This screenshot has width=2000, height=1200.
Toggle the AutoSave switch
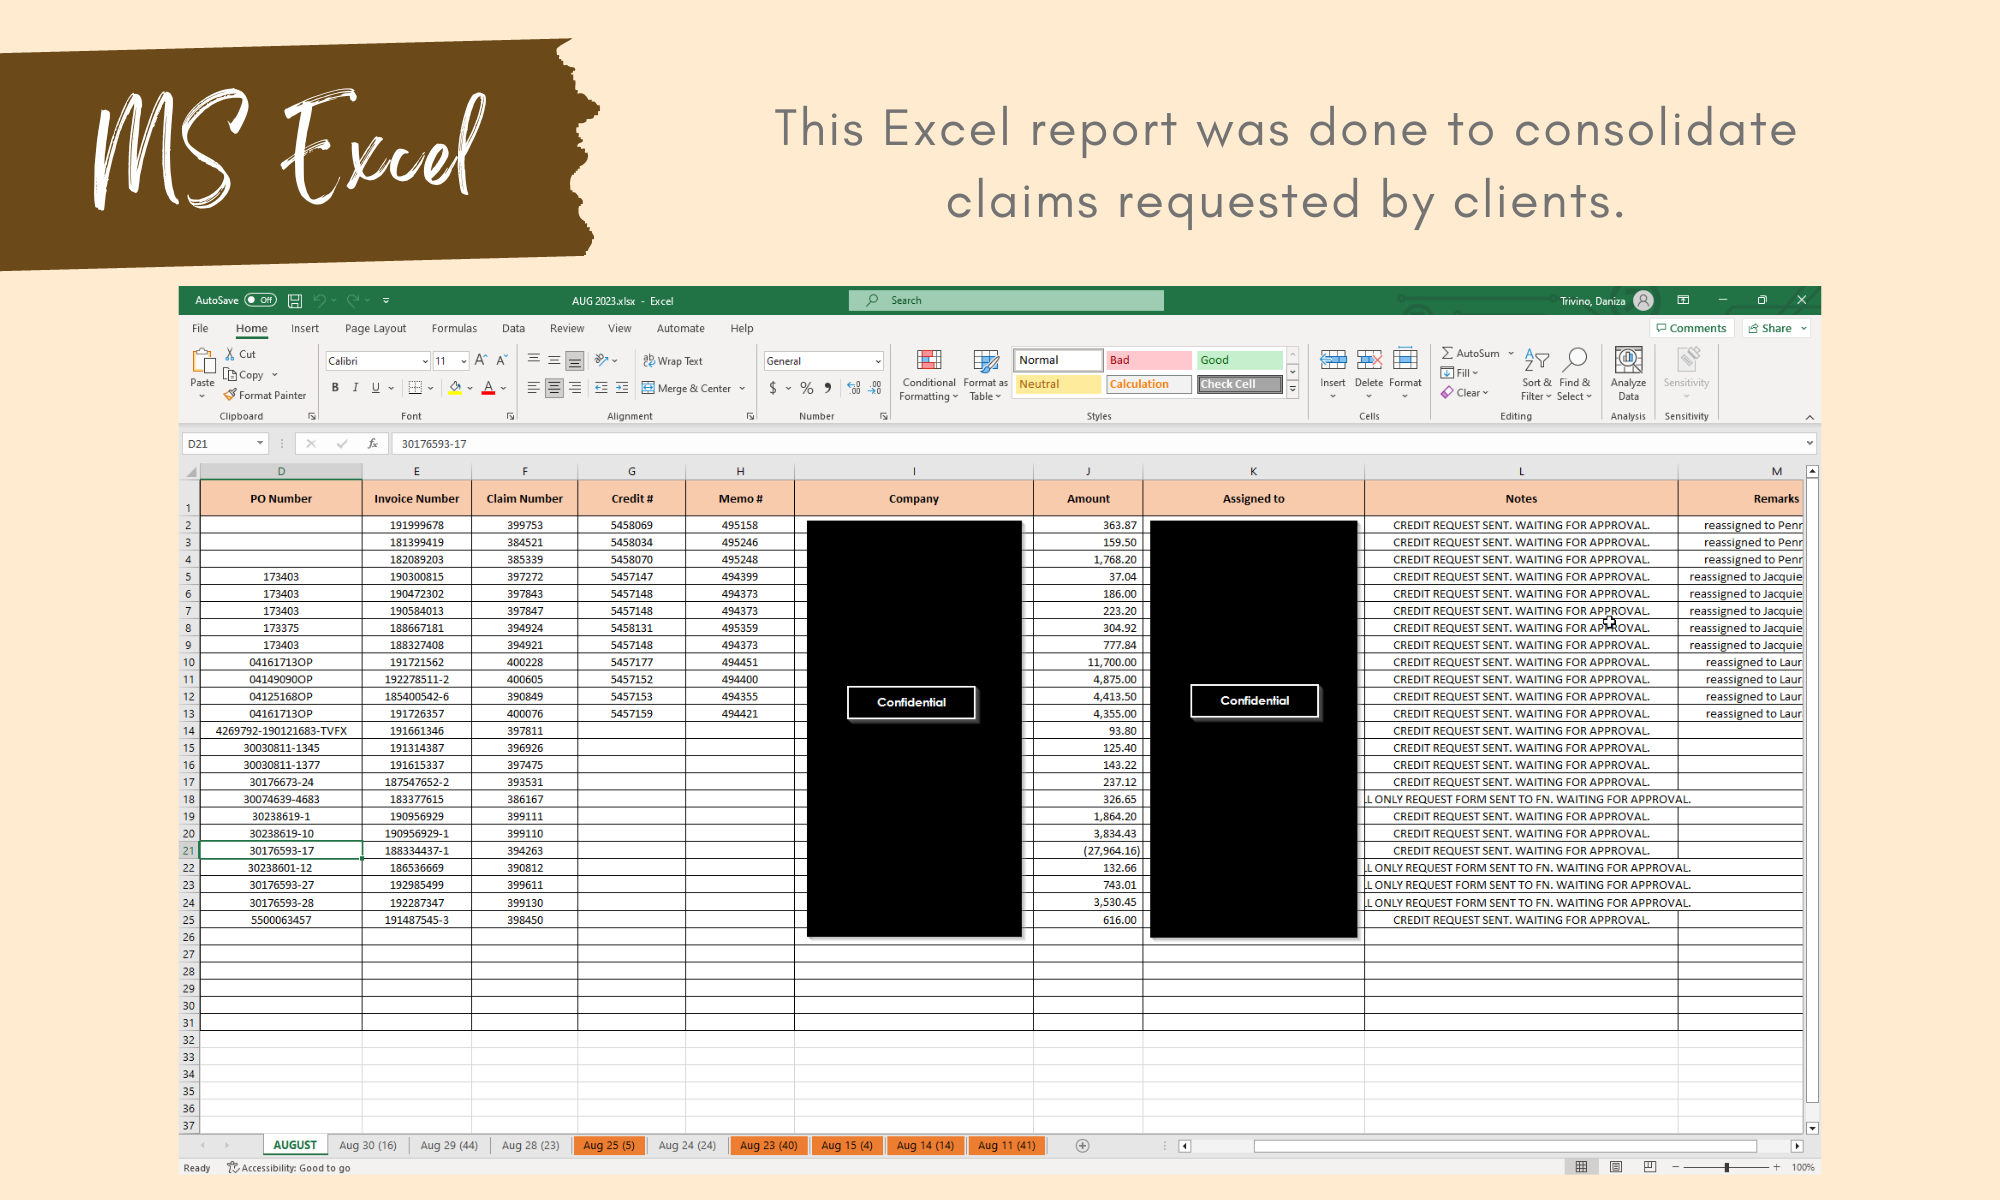pyautogui.click(x=261, y=300)
